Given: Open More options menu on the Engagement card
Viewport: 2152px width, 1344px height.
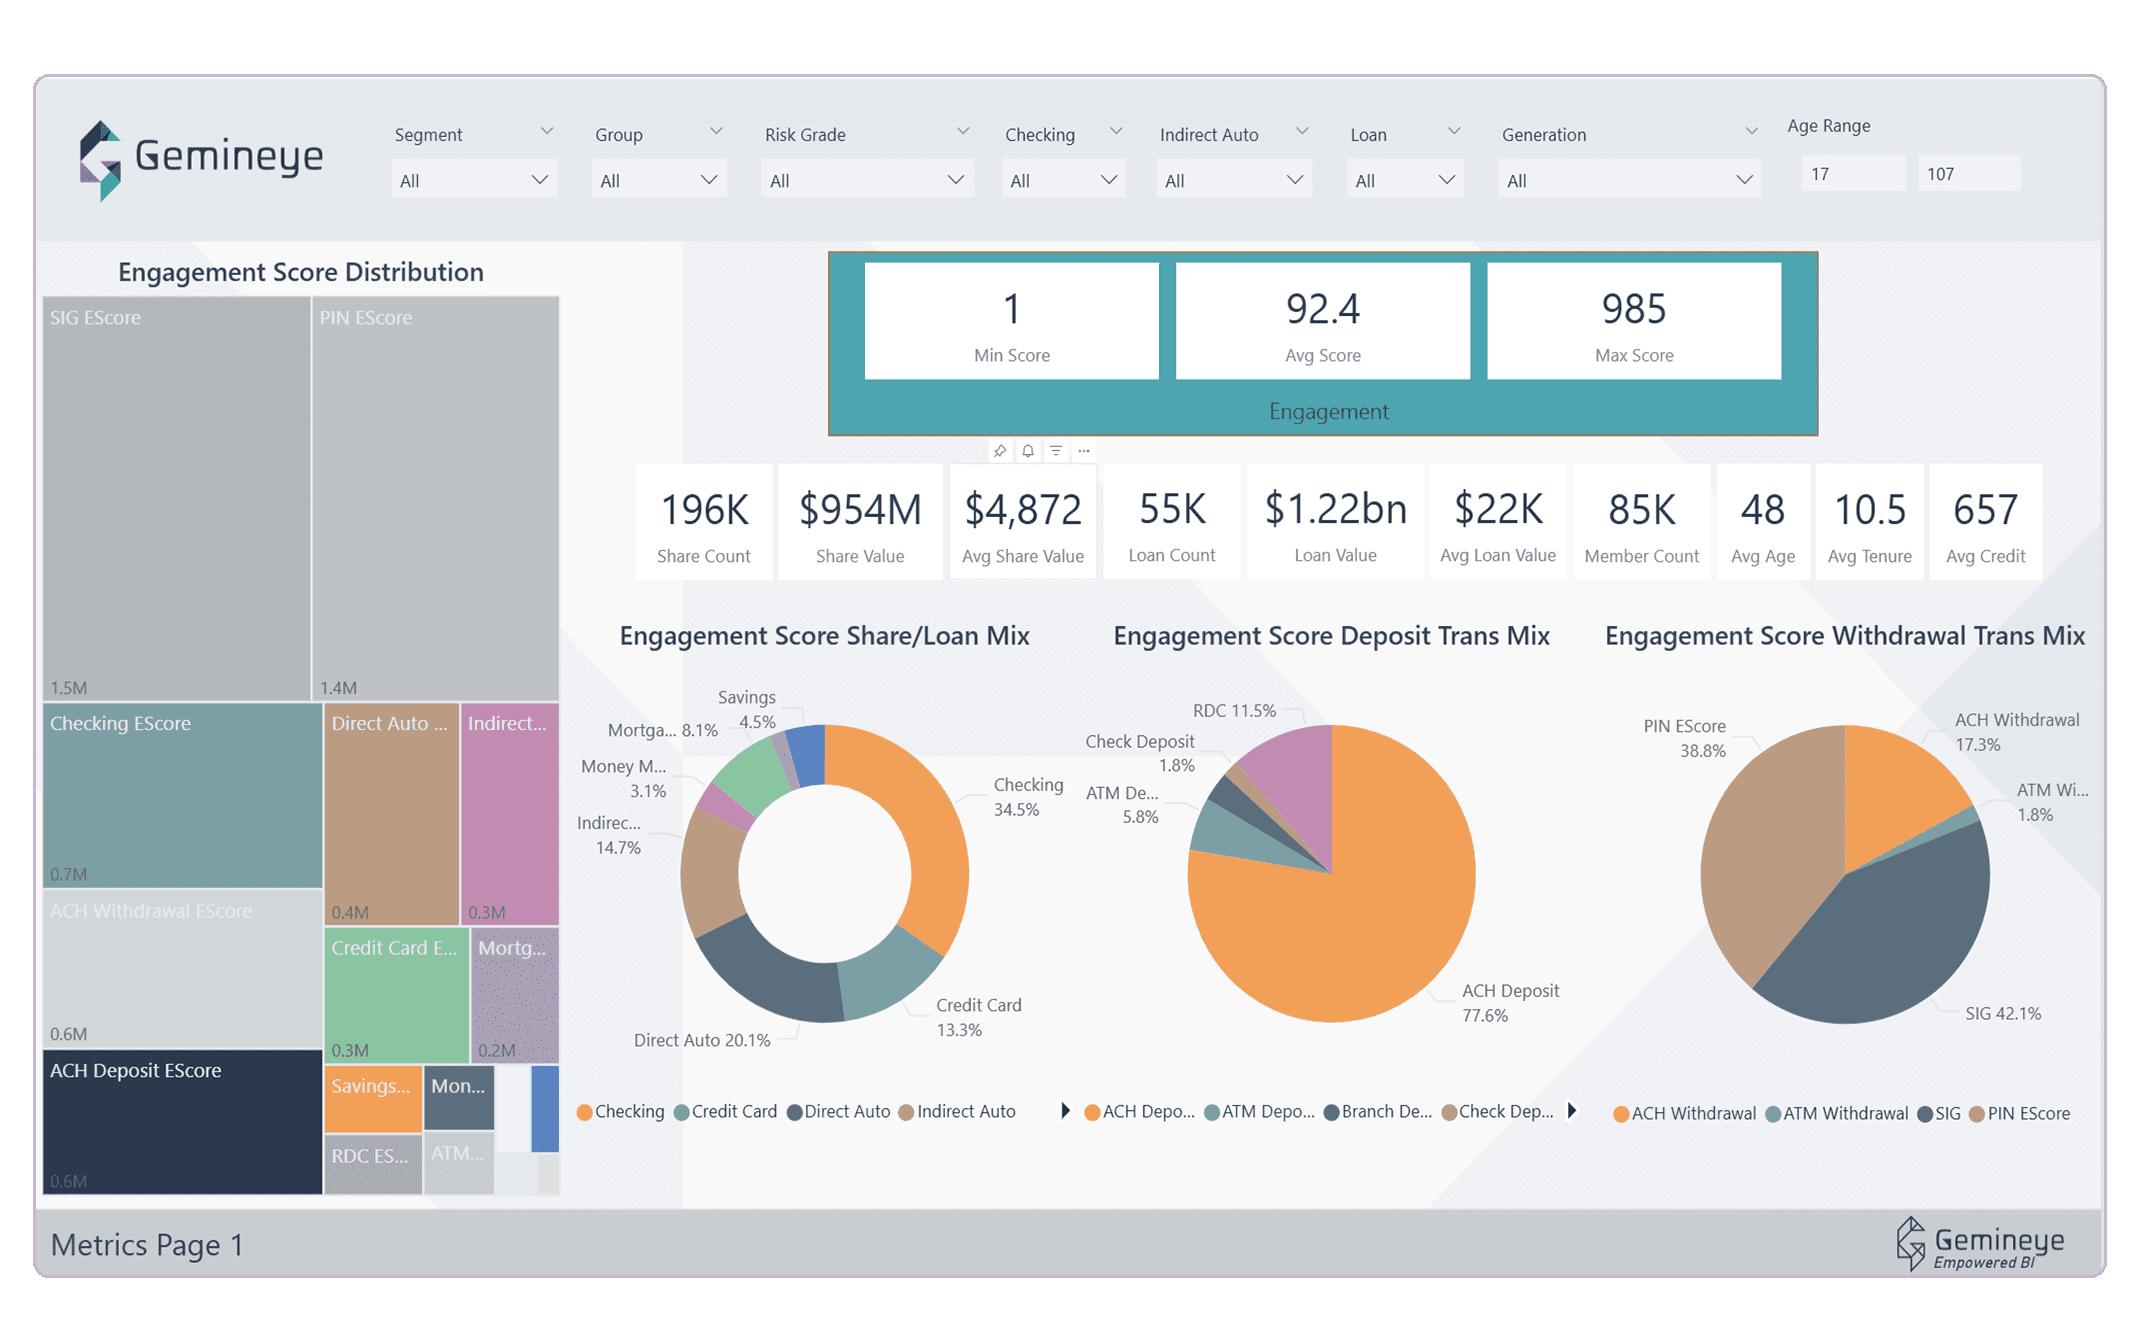Looking at the screenshot, I should coord(1084,450).
